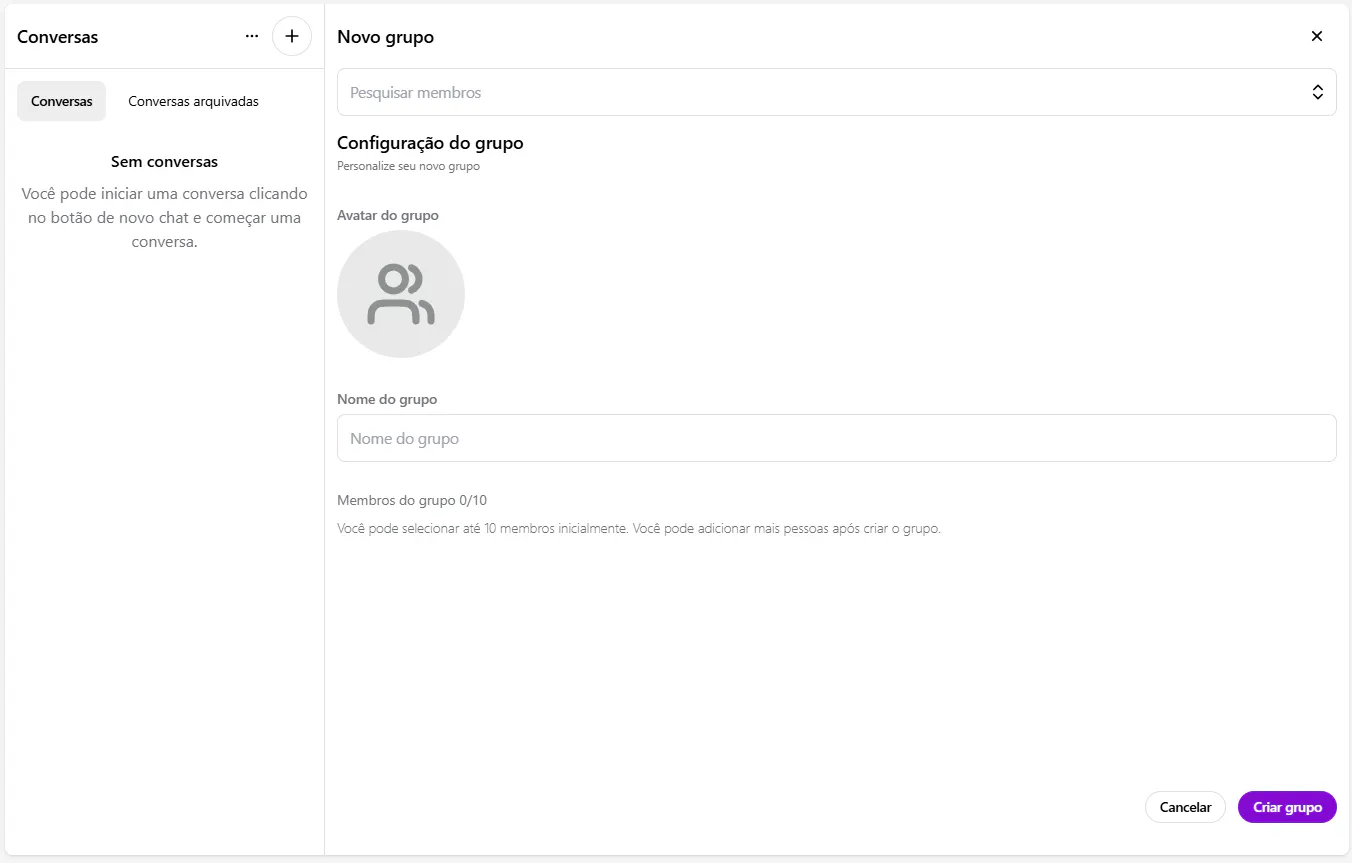Click the Sem conversas empty-state heading
Image resolution: width=1352 pixels, height=863 pixels.
pos(164,162)
